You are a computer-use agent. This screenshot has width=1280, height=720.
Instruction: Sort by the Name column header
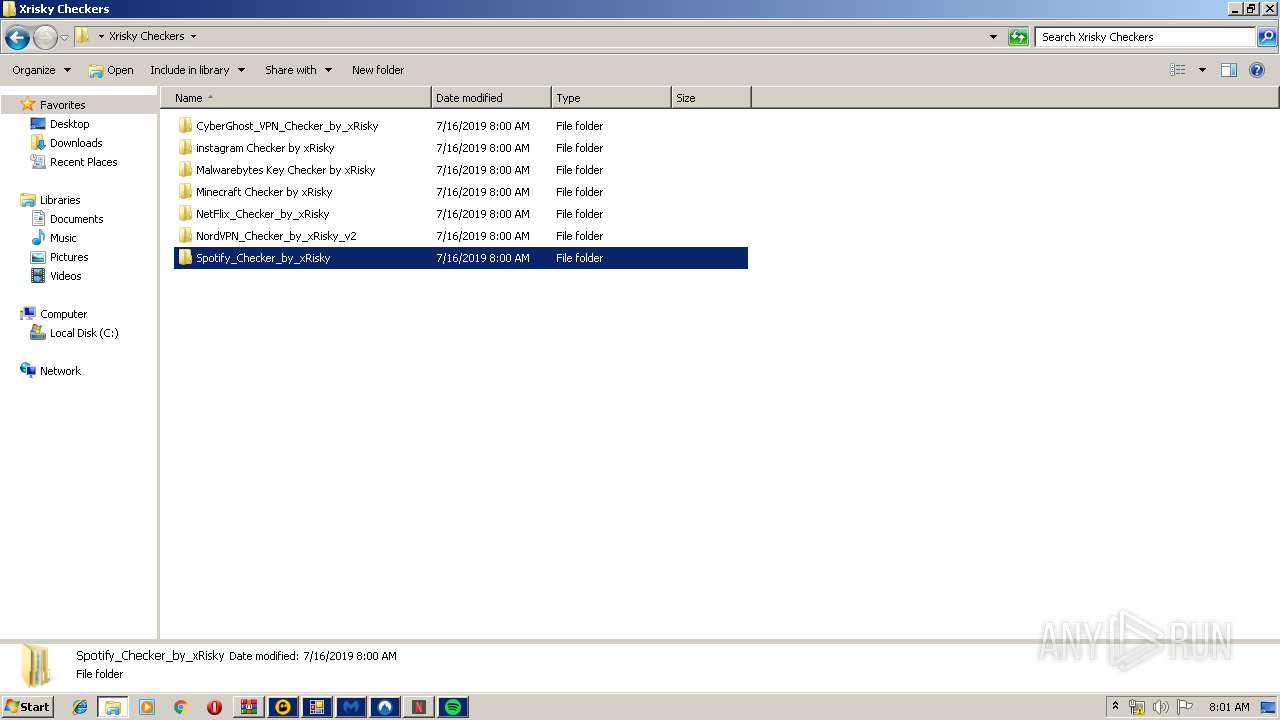point(296,98)
